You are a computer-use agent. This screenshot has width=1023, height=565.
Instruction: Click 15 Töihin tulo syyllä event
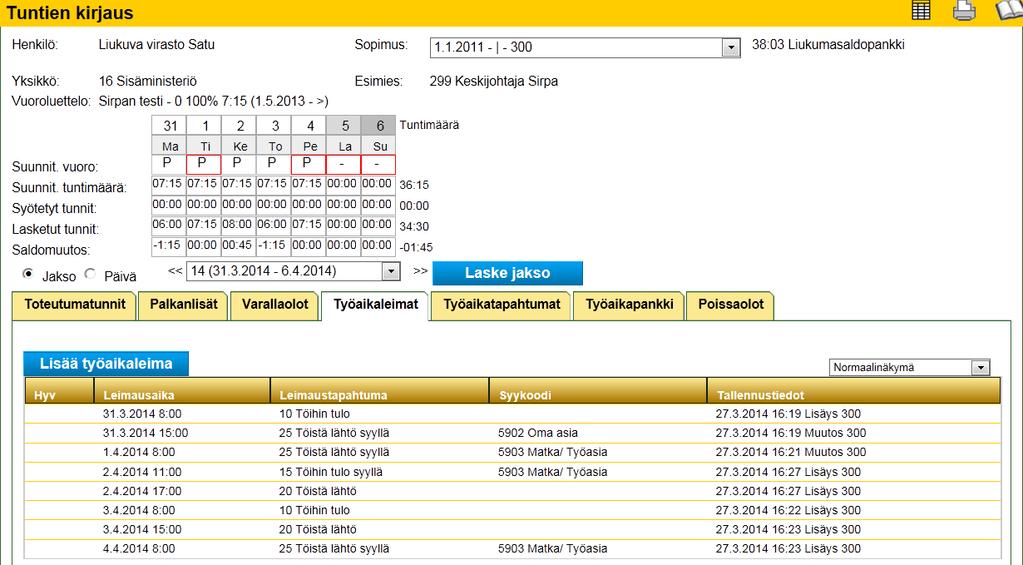tap(331, 472)
